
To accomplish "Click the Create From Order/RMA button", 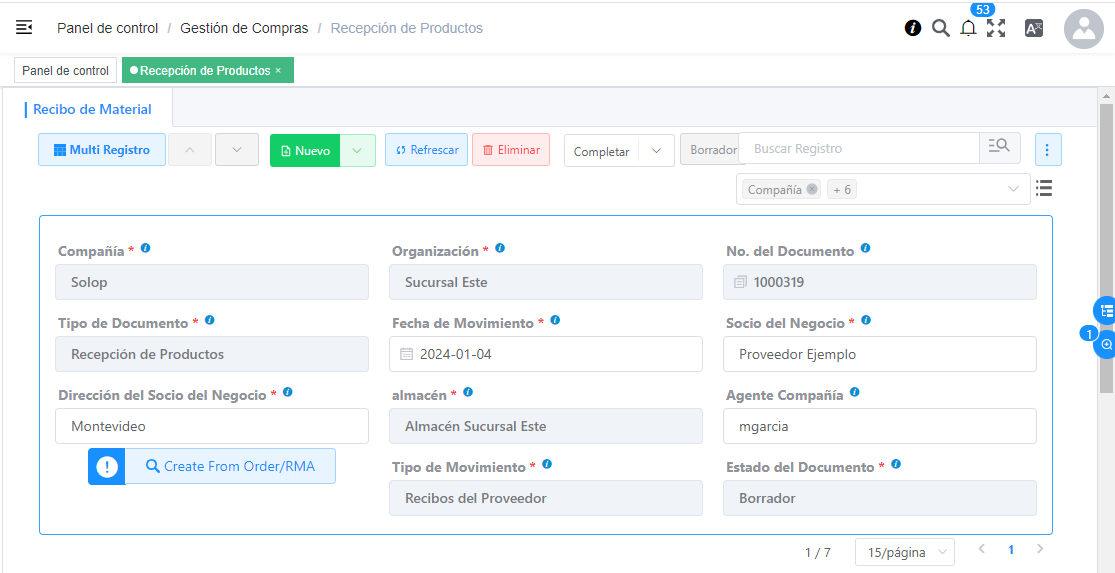I will [x=229, y=466].
